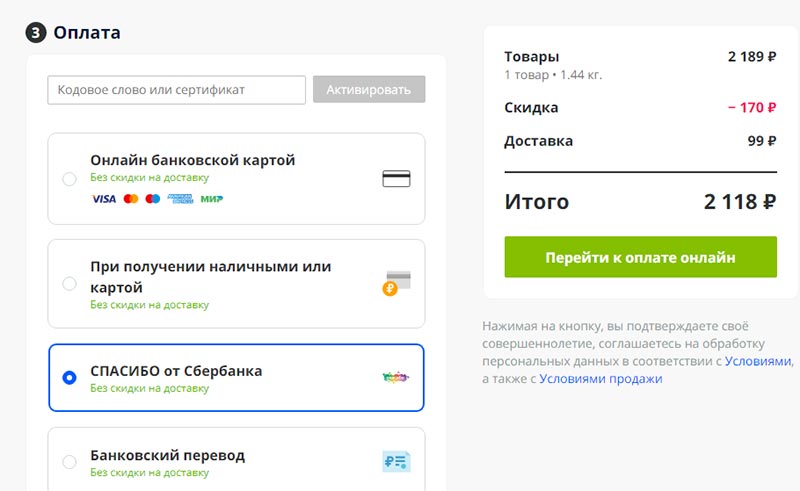Select При получении наличными radio button
Screen dimensions: 800x491
tap(69, 284)
